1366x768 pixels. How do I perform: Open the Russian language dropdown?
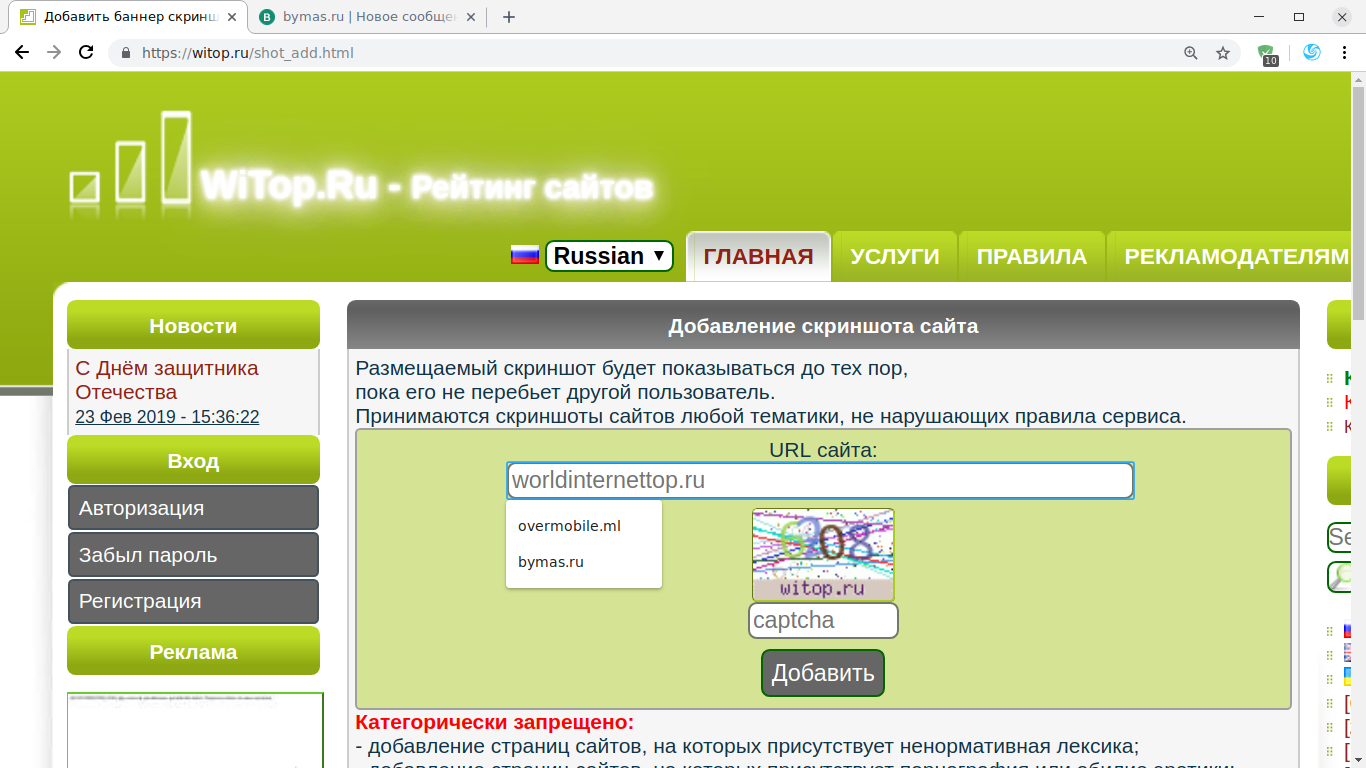(x=609, y=256)
